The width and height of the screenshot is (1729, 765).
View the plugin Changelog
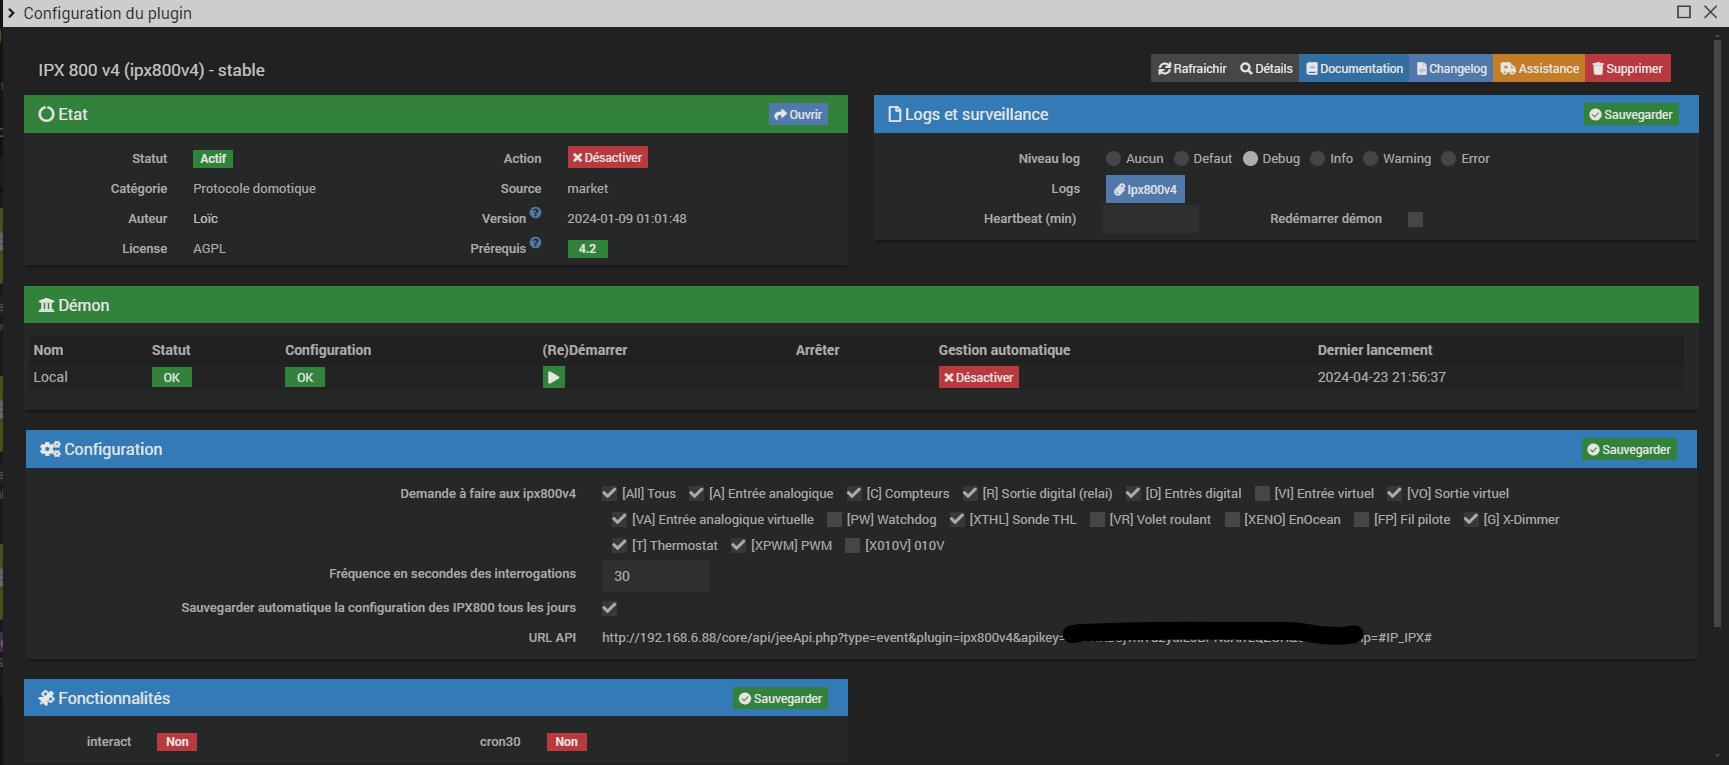(x=1451, y=69)
